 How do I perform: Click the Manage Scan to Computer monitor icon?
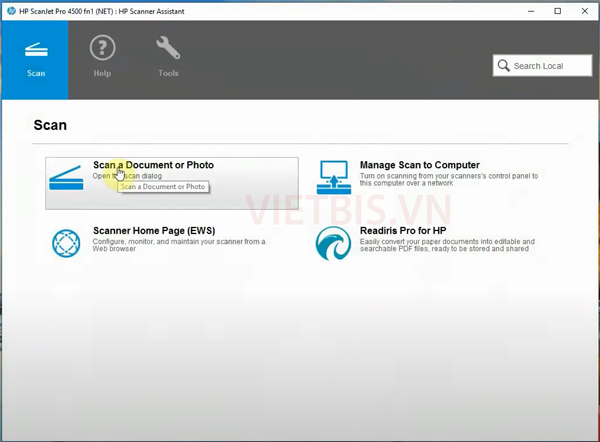tap(333, 177)
